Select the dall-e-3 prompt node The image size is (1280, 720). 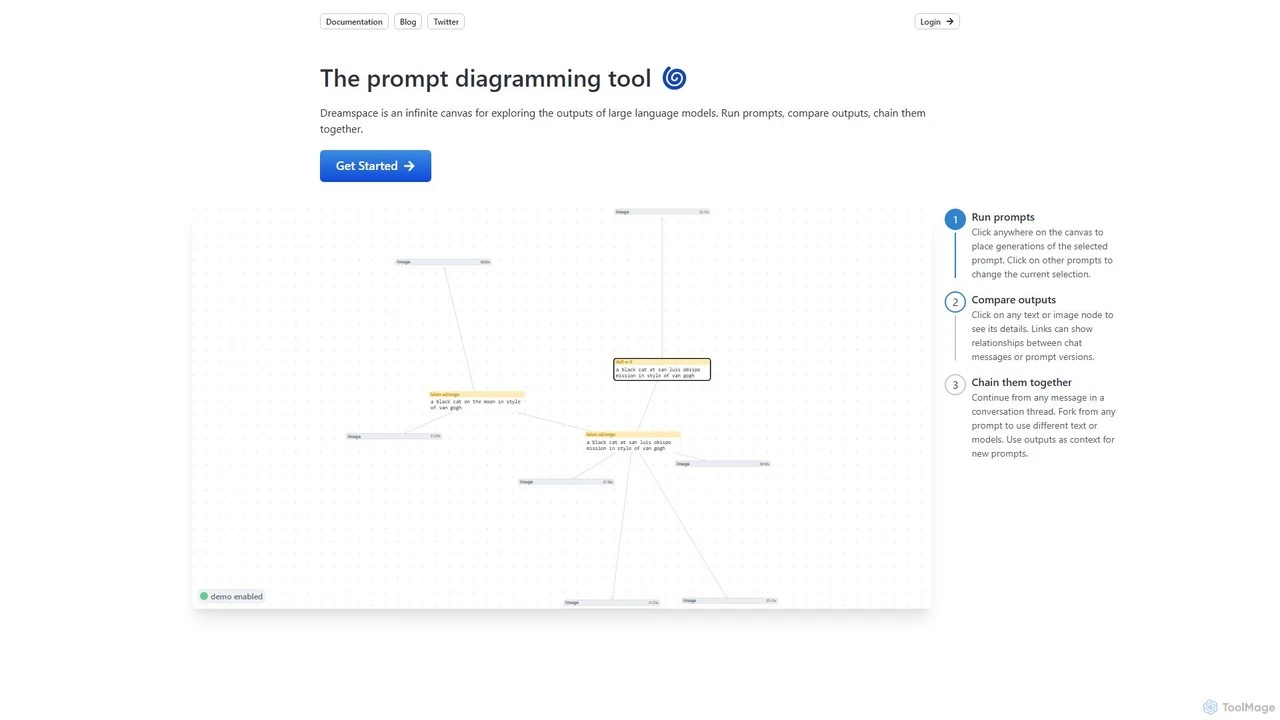(662, 369)
